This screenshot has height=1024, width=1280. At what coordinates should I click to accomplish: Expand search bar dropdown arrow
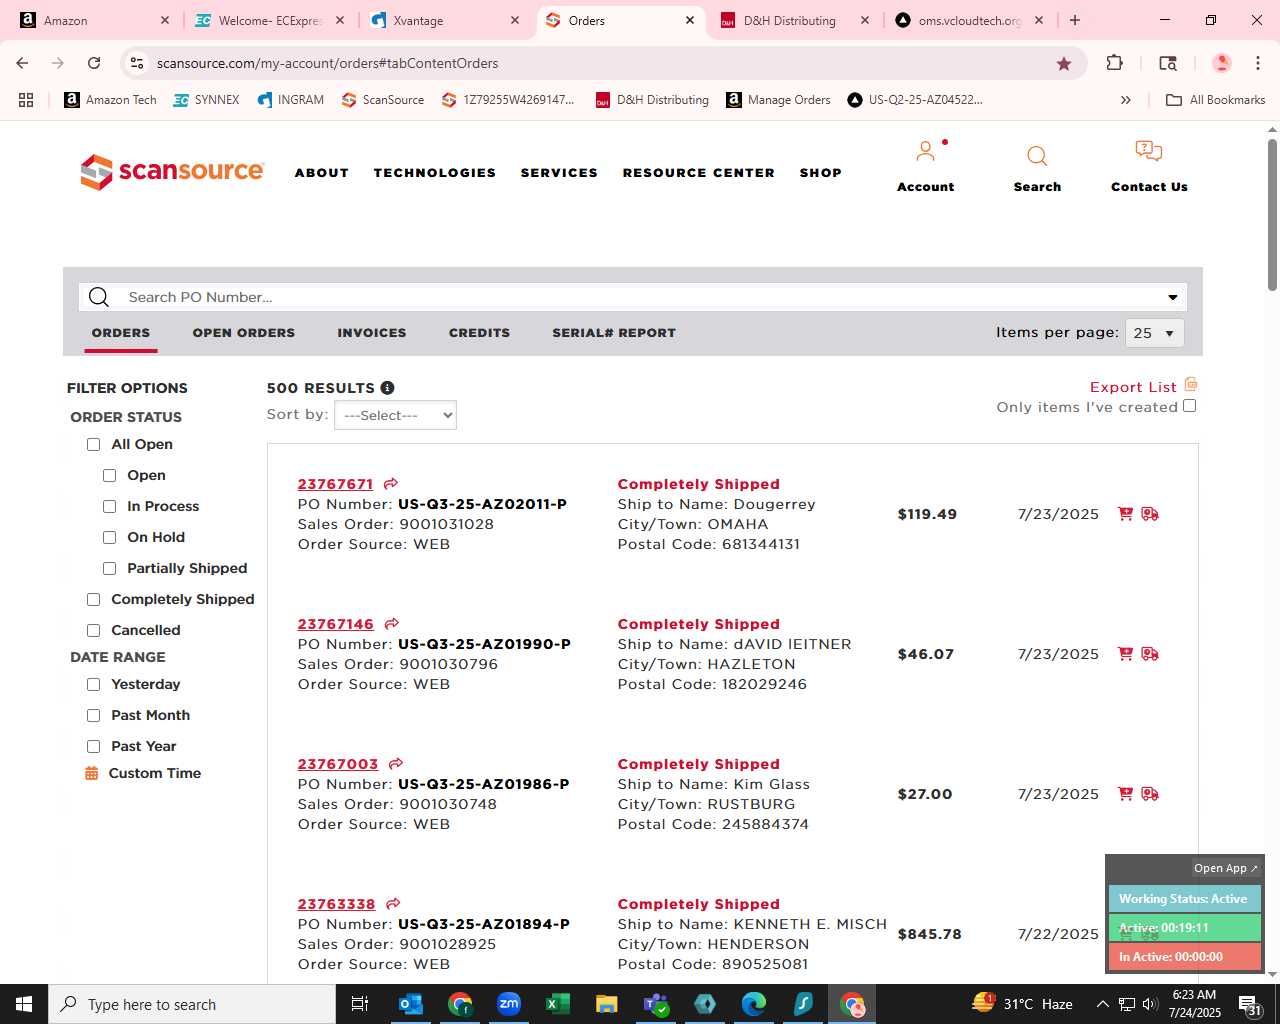1172,297
